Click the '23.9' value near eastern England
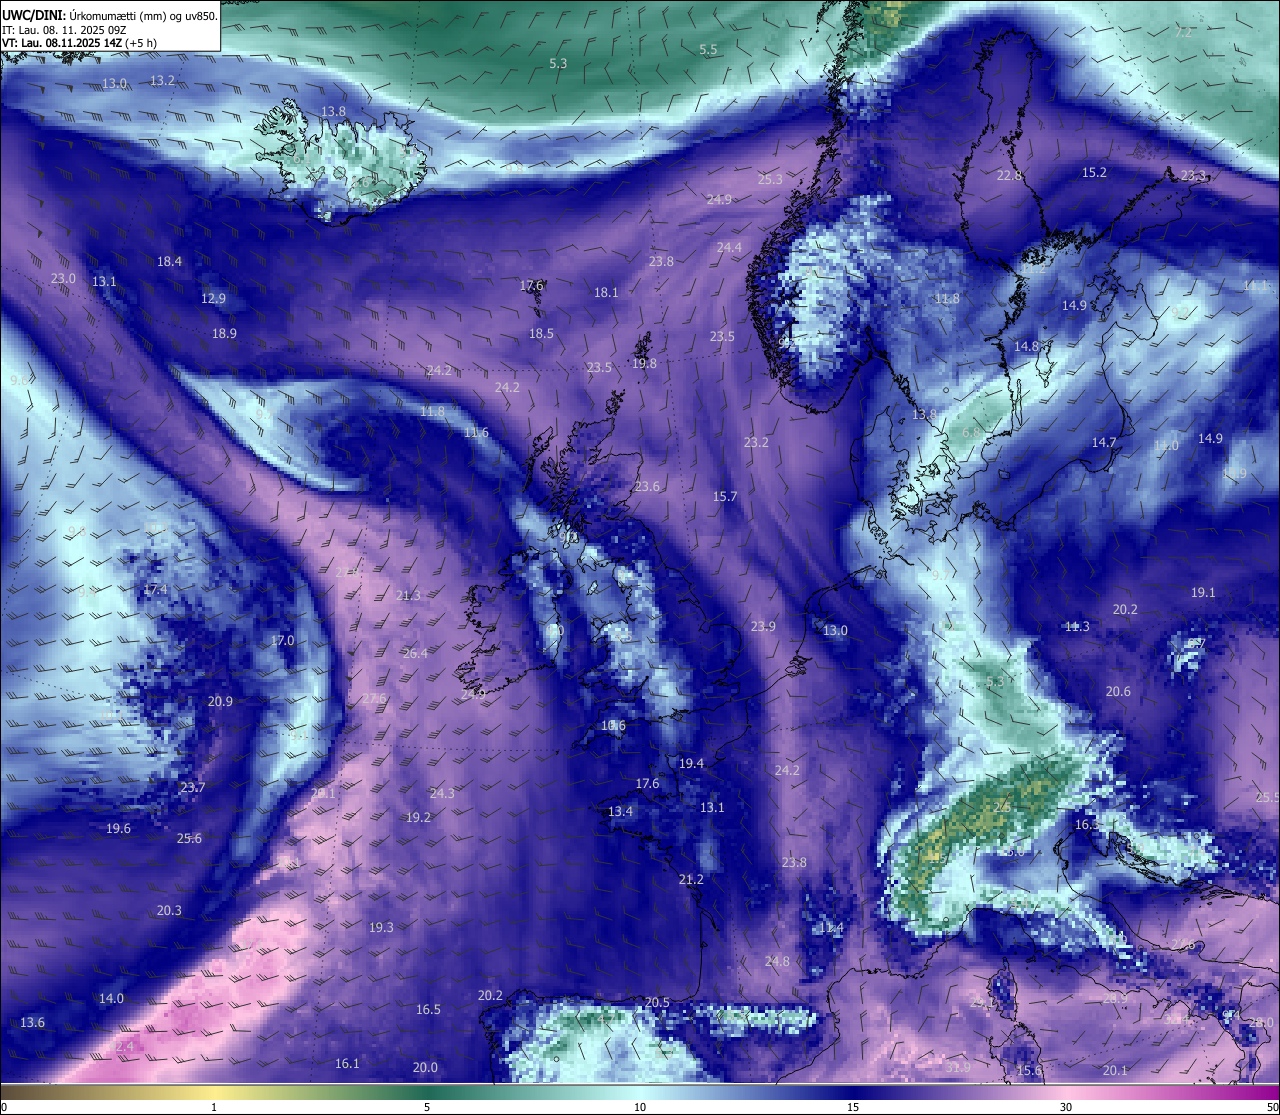This screenshot has height=1115, width=1280. [x=763, y=627]
